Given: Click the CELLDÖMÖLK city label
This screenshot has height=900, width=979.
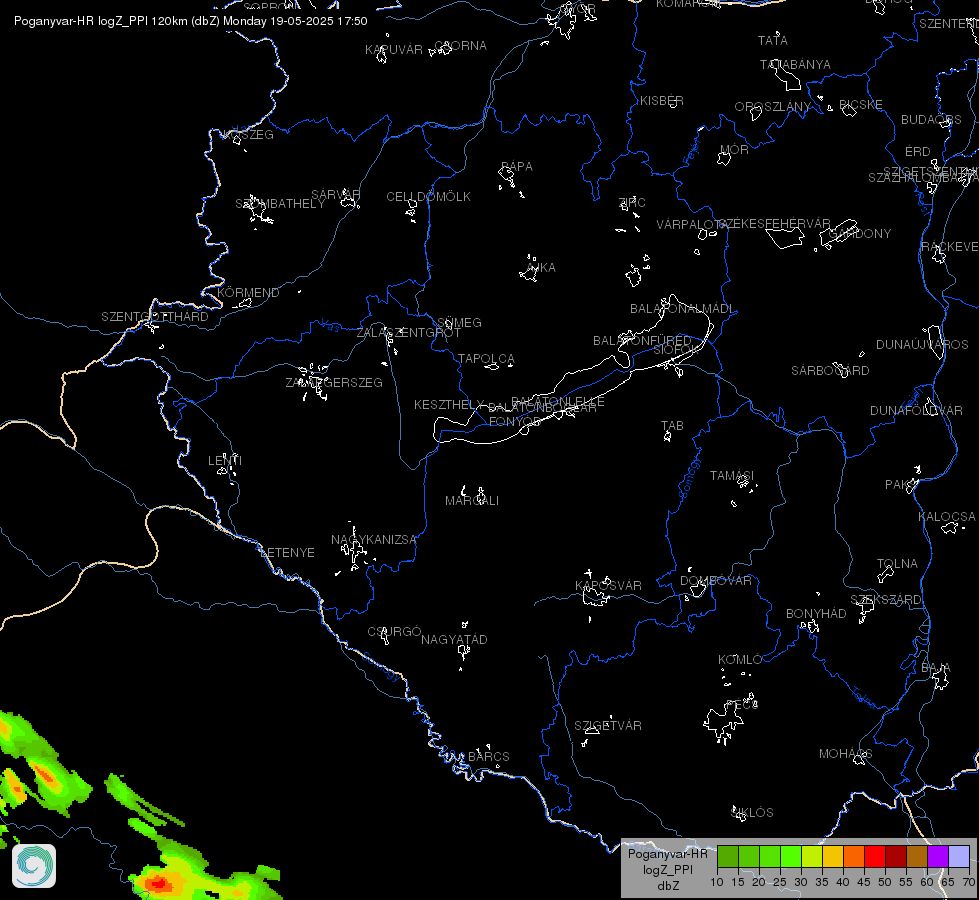Looking at the screenshot, I should (x=428, y=197).
